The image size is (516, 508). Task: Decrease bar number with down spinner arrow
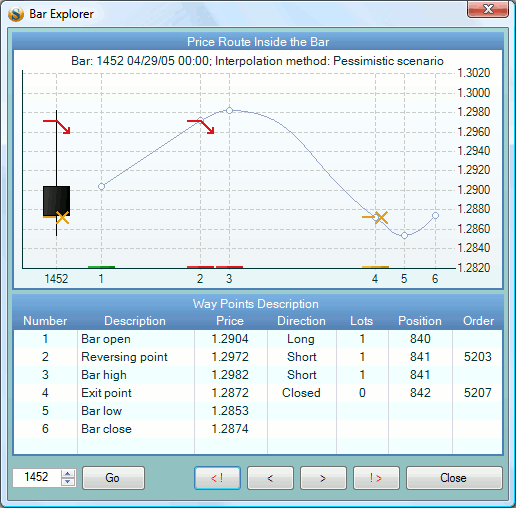68,482
